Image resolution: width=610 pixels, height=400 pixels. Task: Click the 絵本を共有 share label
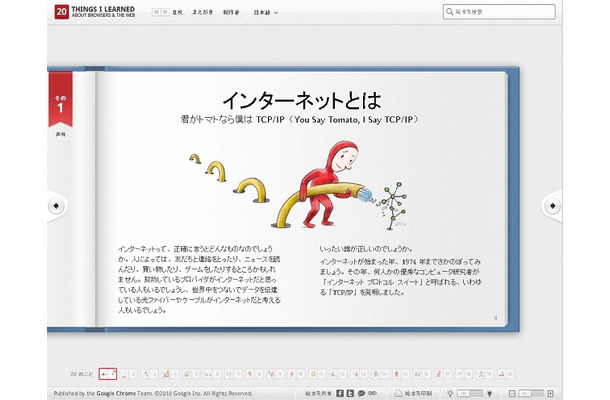319,393
